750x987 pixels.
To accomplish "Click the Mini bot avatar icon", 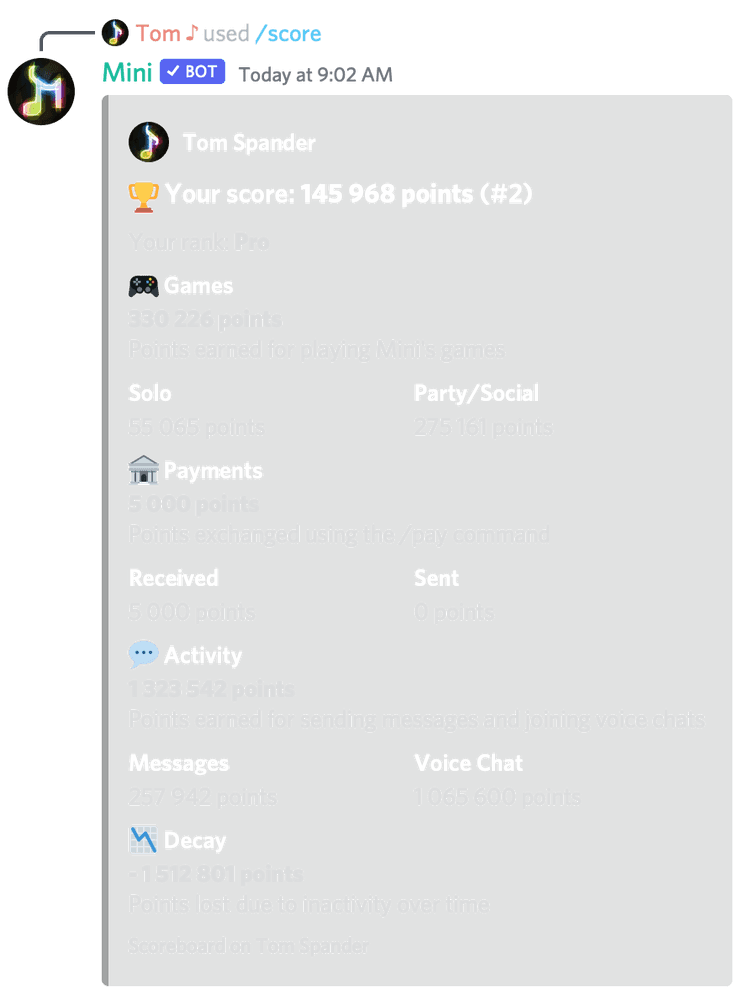I will [41, 90].
